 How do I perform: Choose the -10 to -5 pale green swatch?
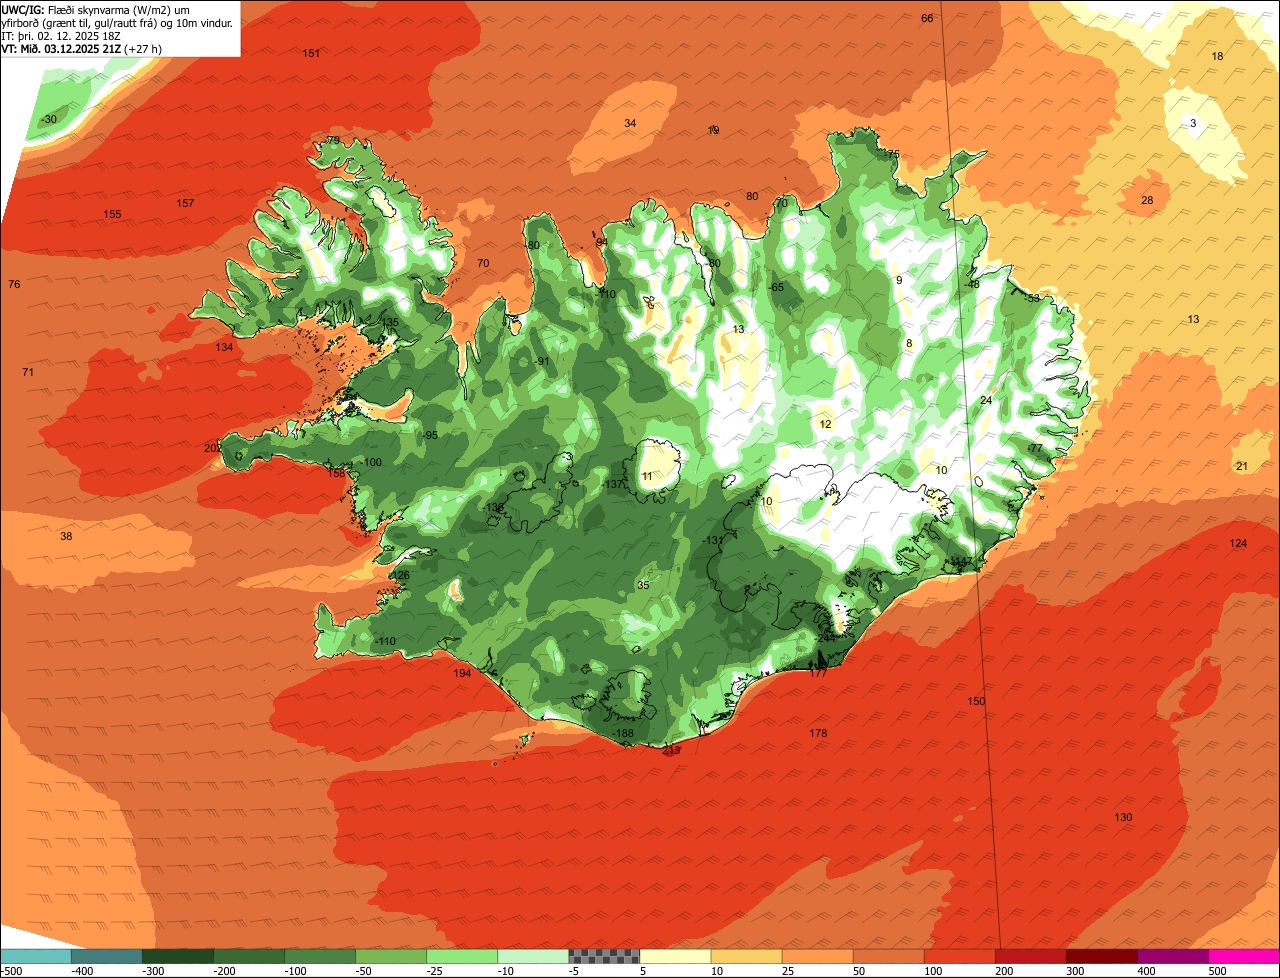pyautogui.click(x=533, y=956)
